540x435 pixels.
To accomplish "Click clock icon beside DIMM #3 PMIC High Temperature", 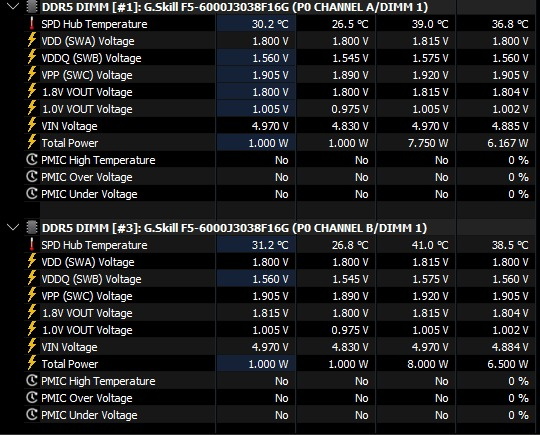I will pos(32,381).
